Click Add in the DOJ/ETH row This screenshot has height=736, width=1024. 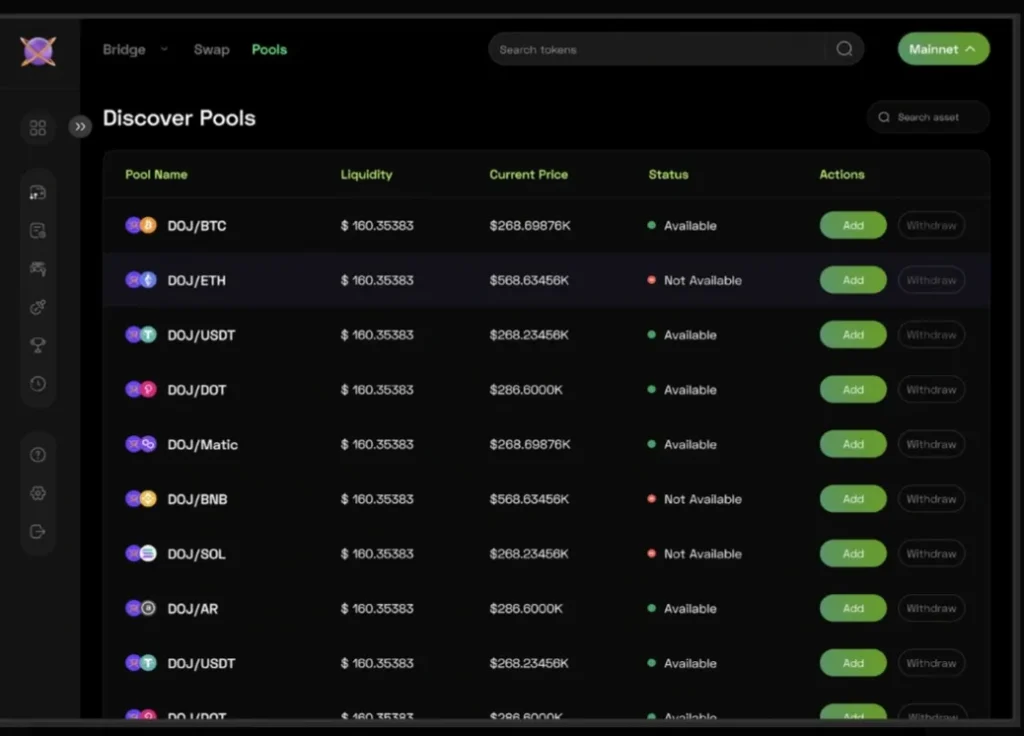click(x=853, y=280)
